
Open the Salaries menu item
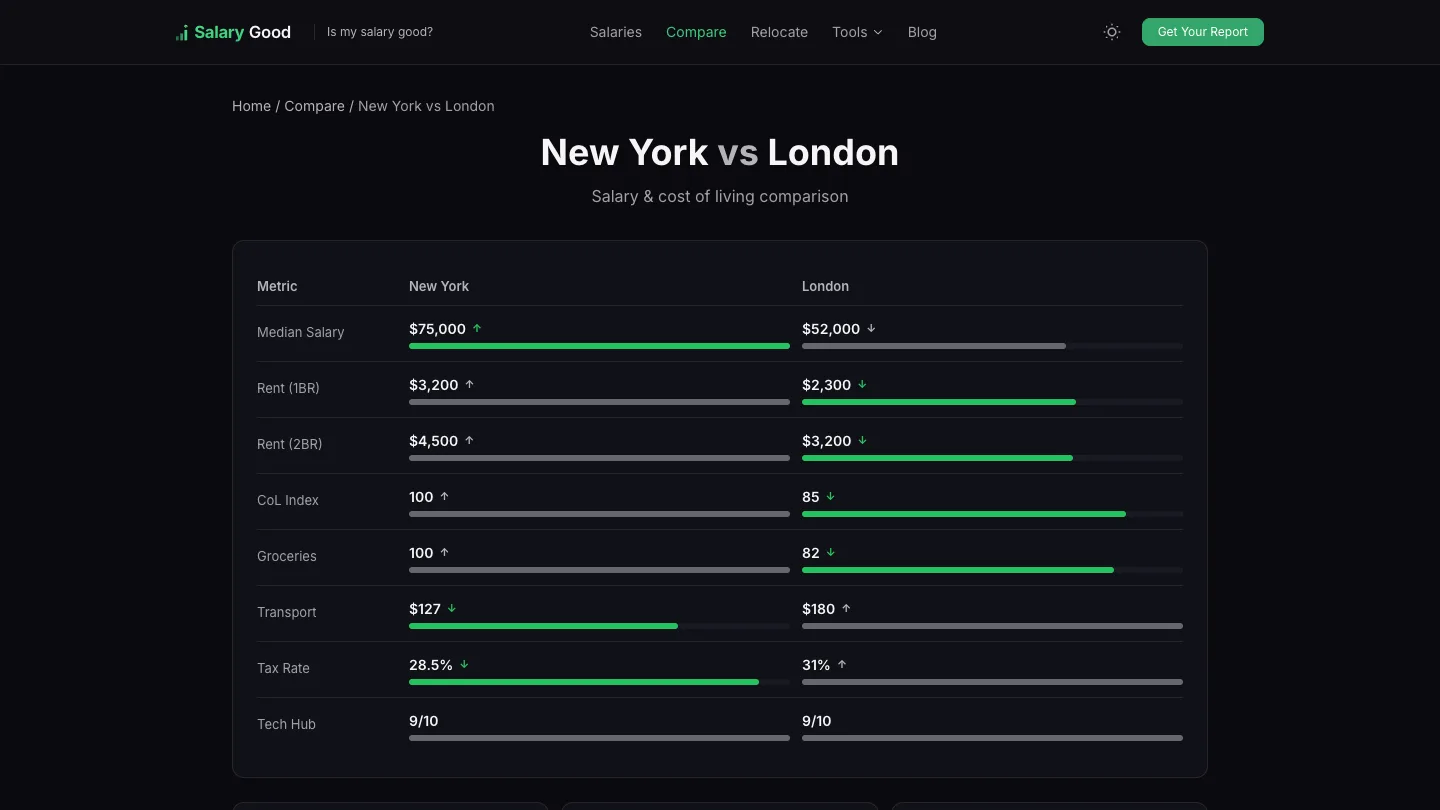point(615,32)
